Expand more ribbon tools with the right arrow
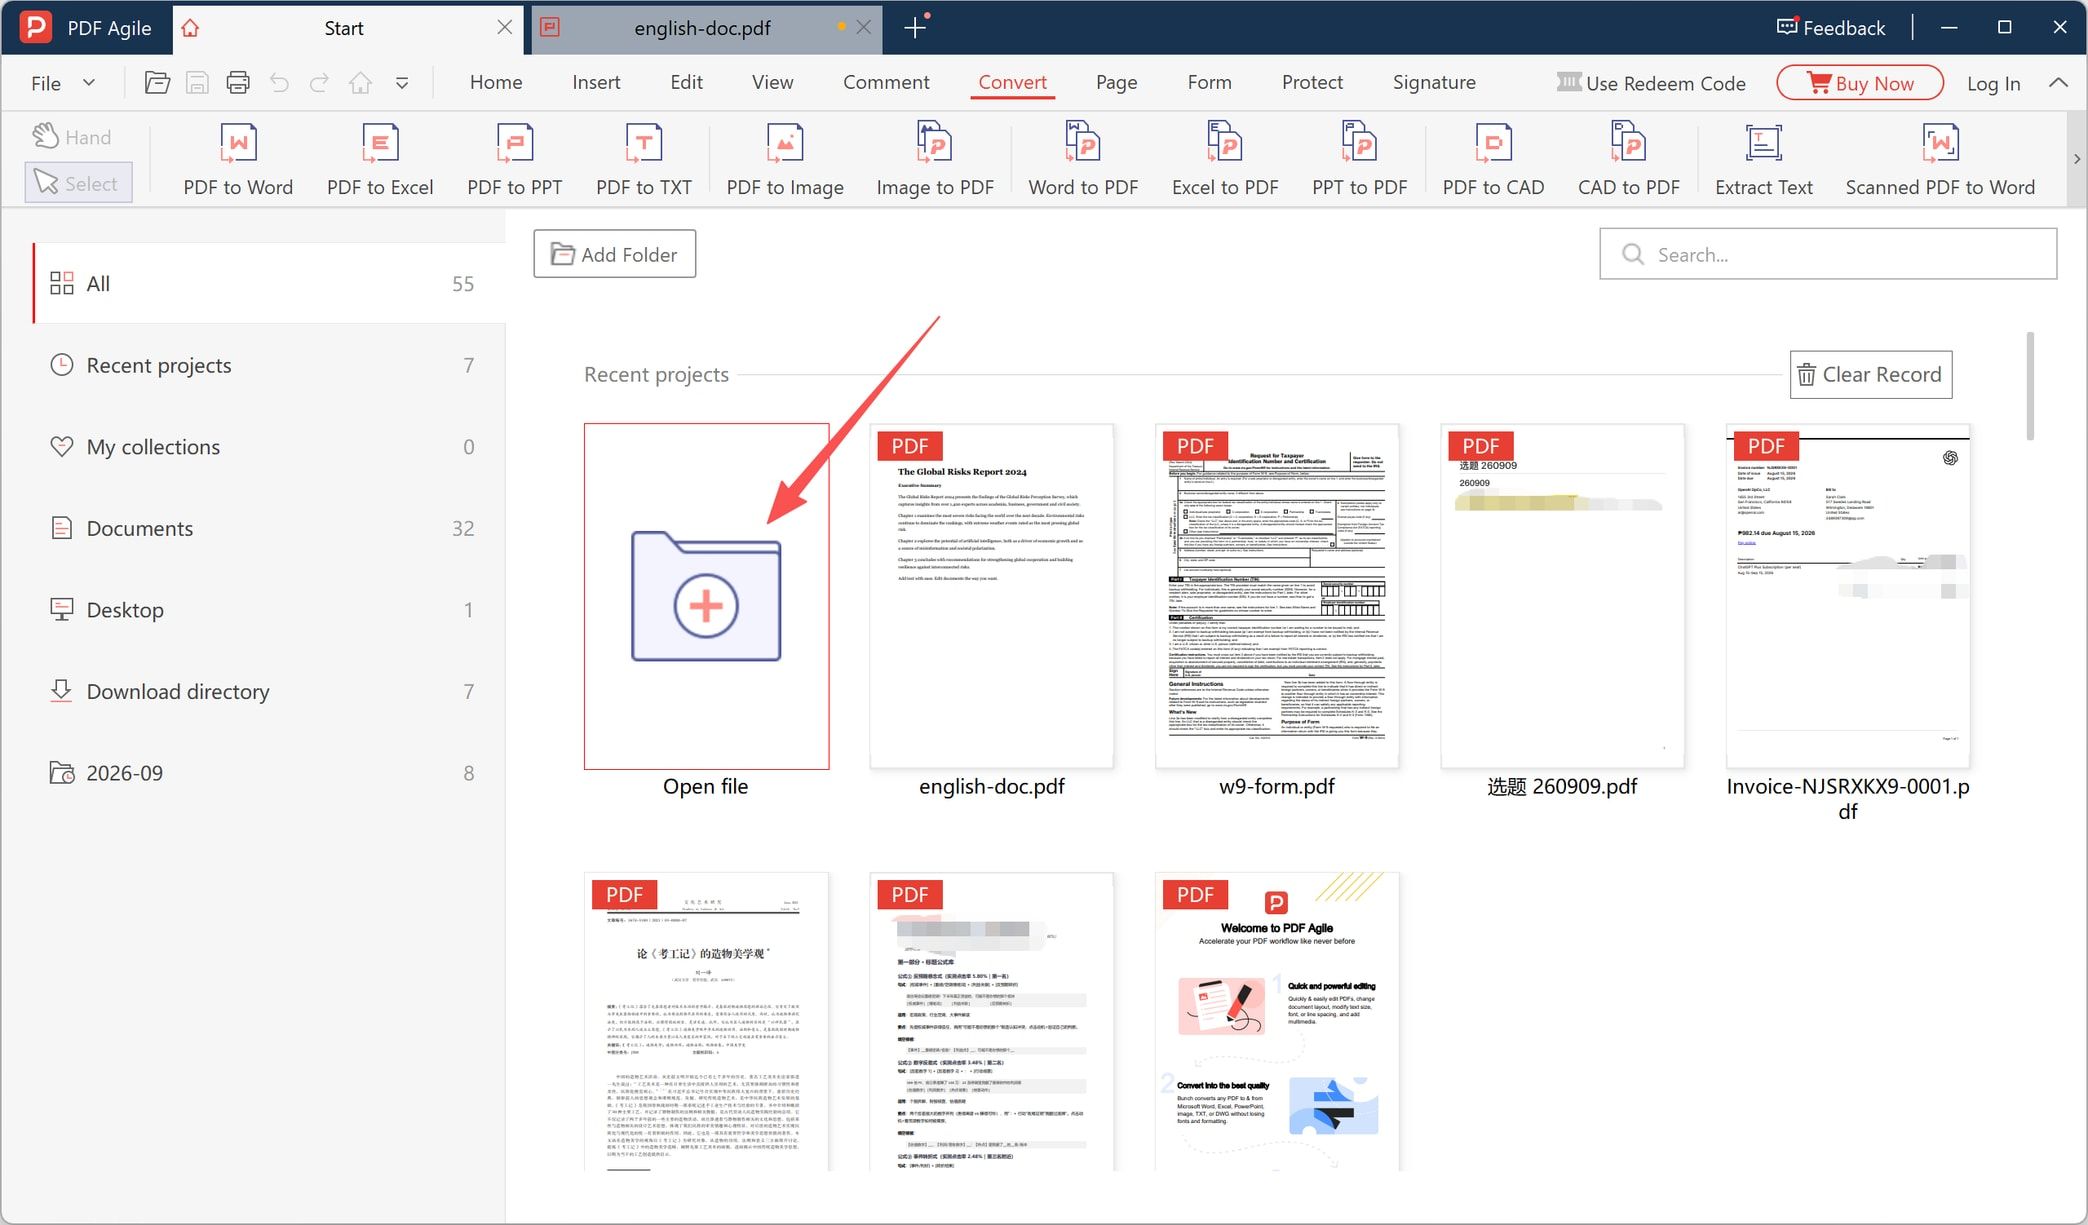The image size is (2088, 1225). [2077, 159]
